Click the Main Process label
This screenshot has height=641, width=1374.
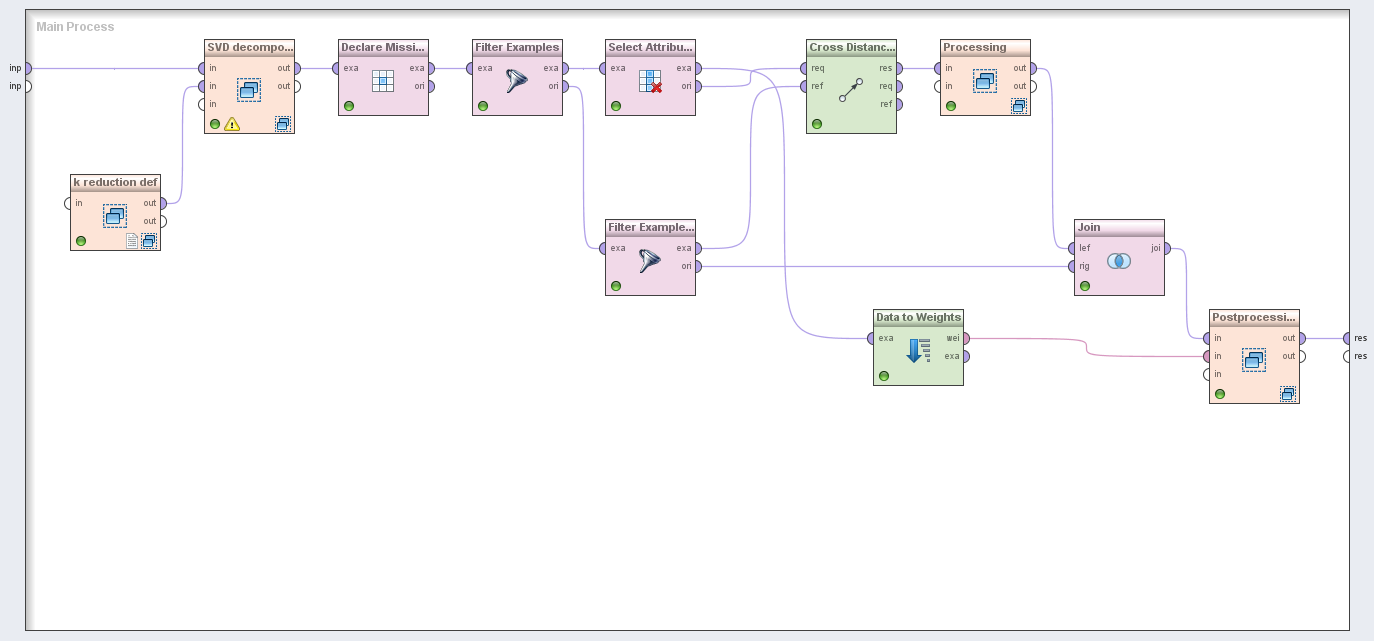75,27
